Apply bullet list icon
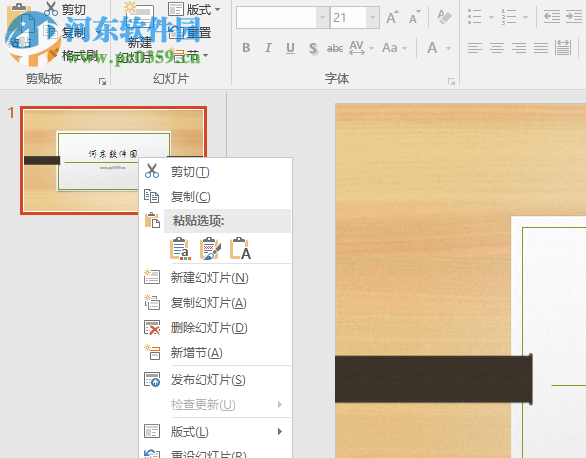The height and width of the screenshot is (458, 586). pos(475,17)
